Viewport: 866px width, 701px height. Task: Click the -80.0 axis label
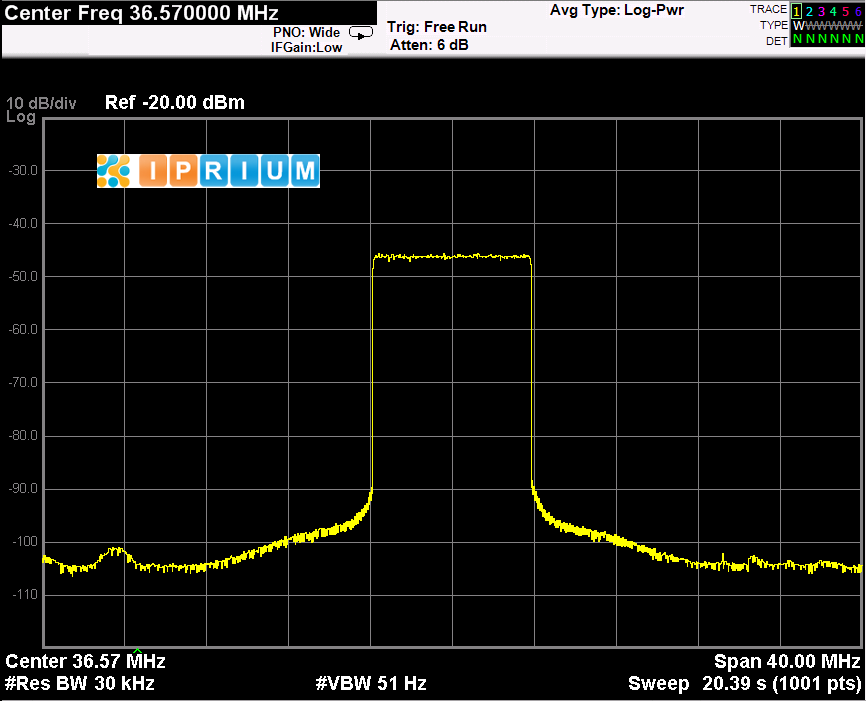pyautogui.click(x=23, y=435)
